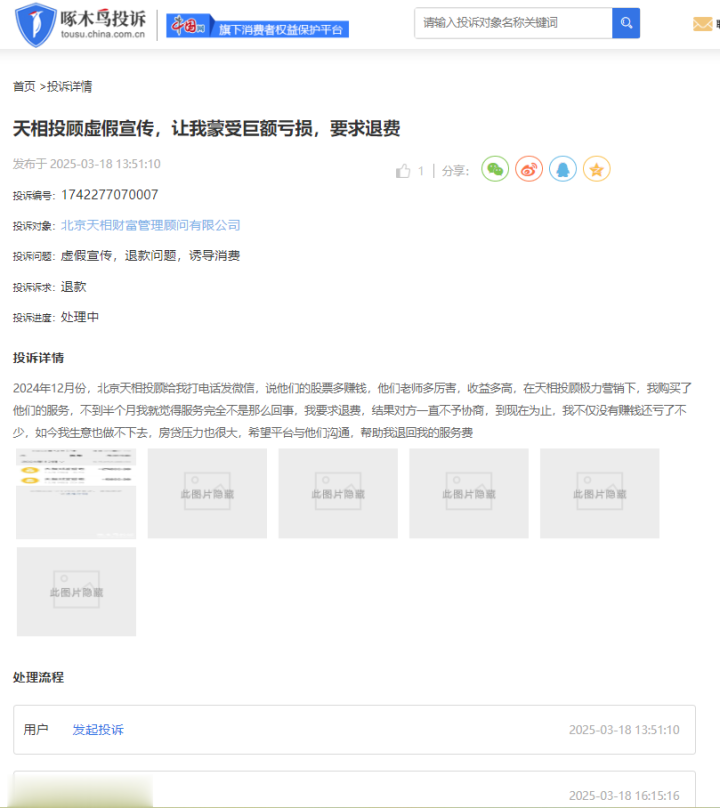Click 投诉详情 breadcrumb text
The image size is (720, 808).
(x=70, y=86)
